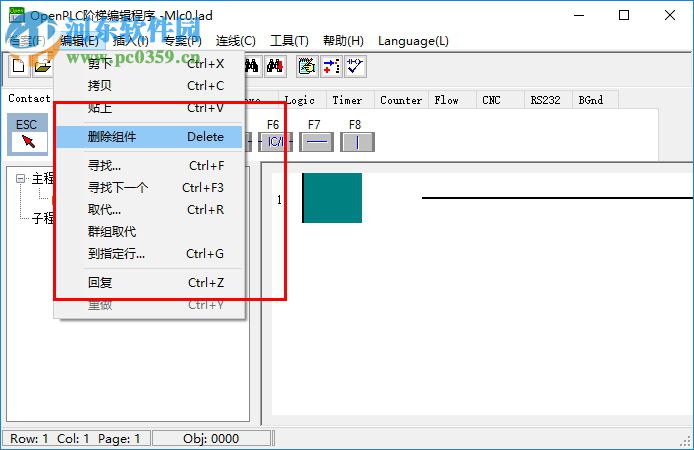
Task: Switch to the Timer tab
Action: [x=350, y=100]
